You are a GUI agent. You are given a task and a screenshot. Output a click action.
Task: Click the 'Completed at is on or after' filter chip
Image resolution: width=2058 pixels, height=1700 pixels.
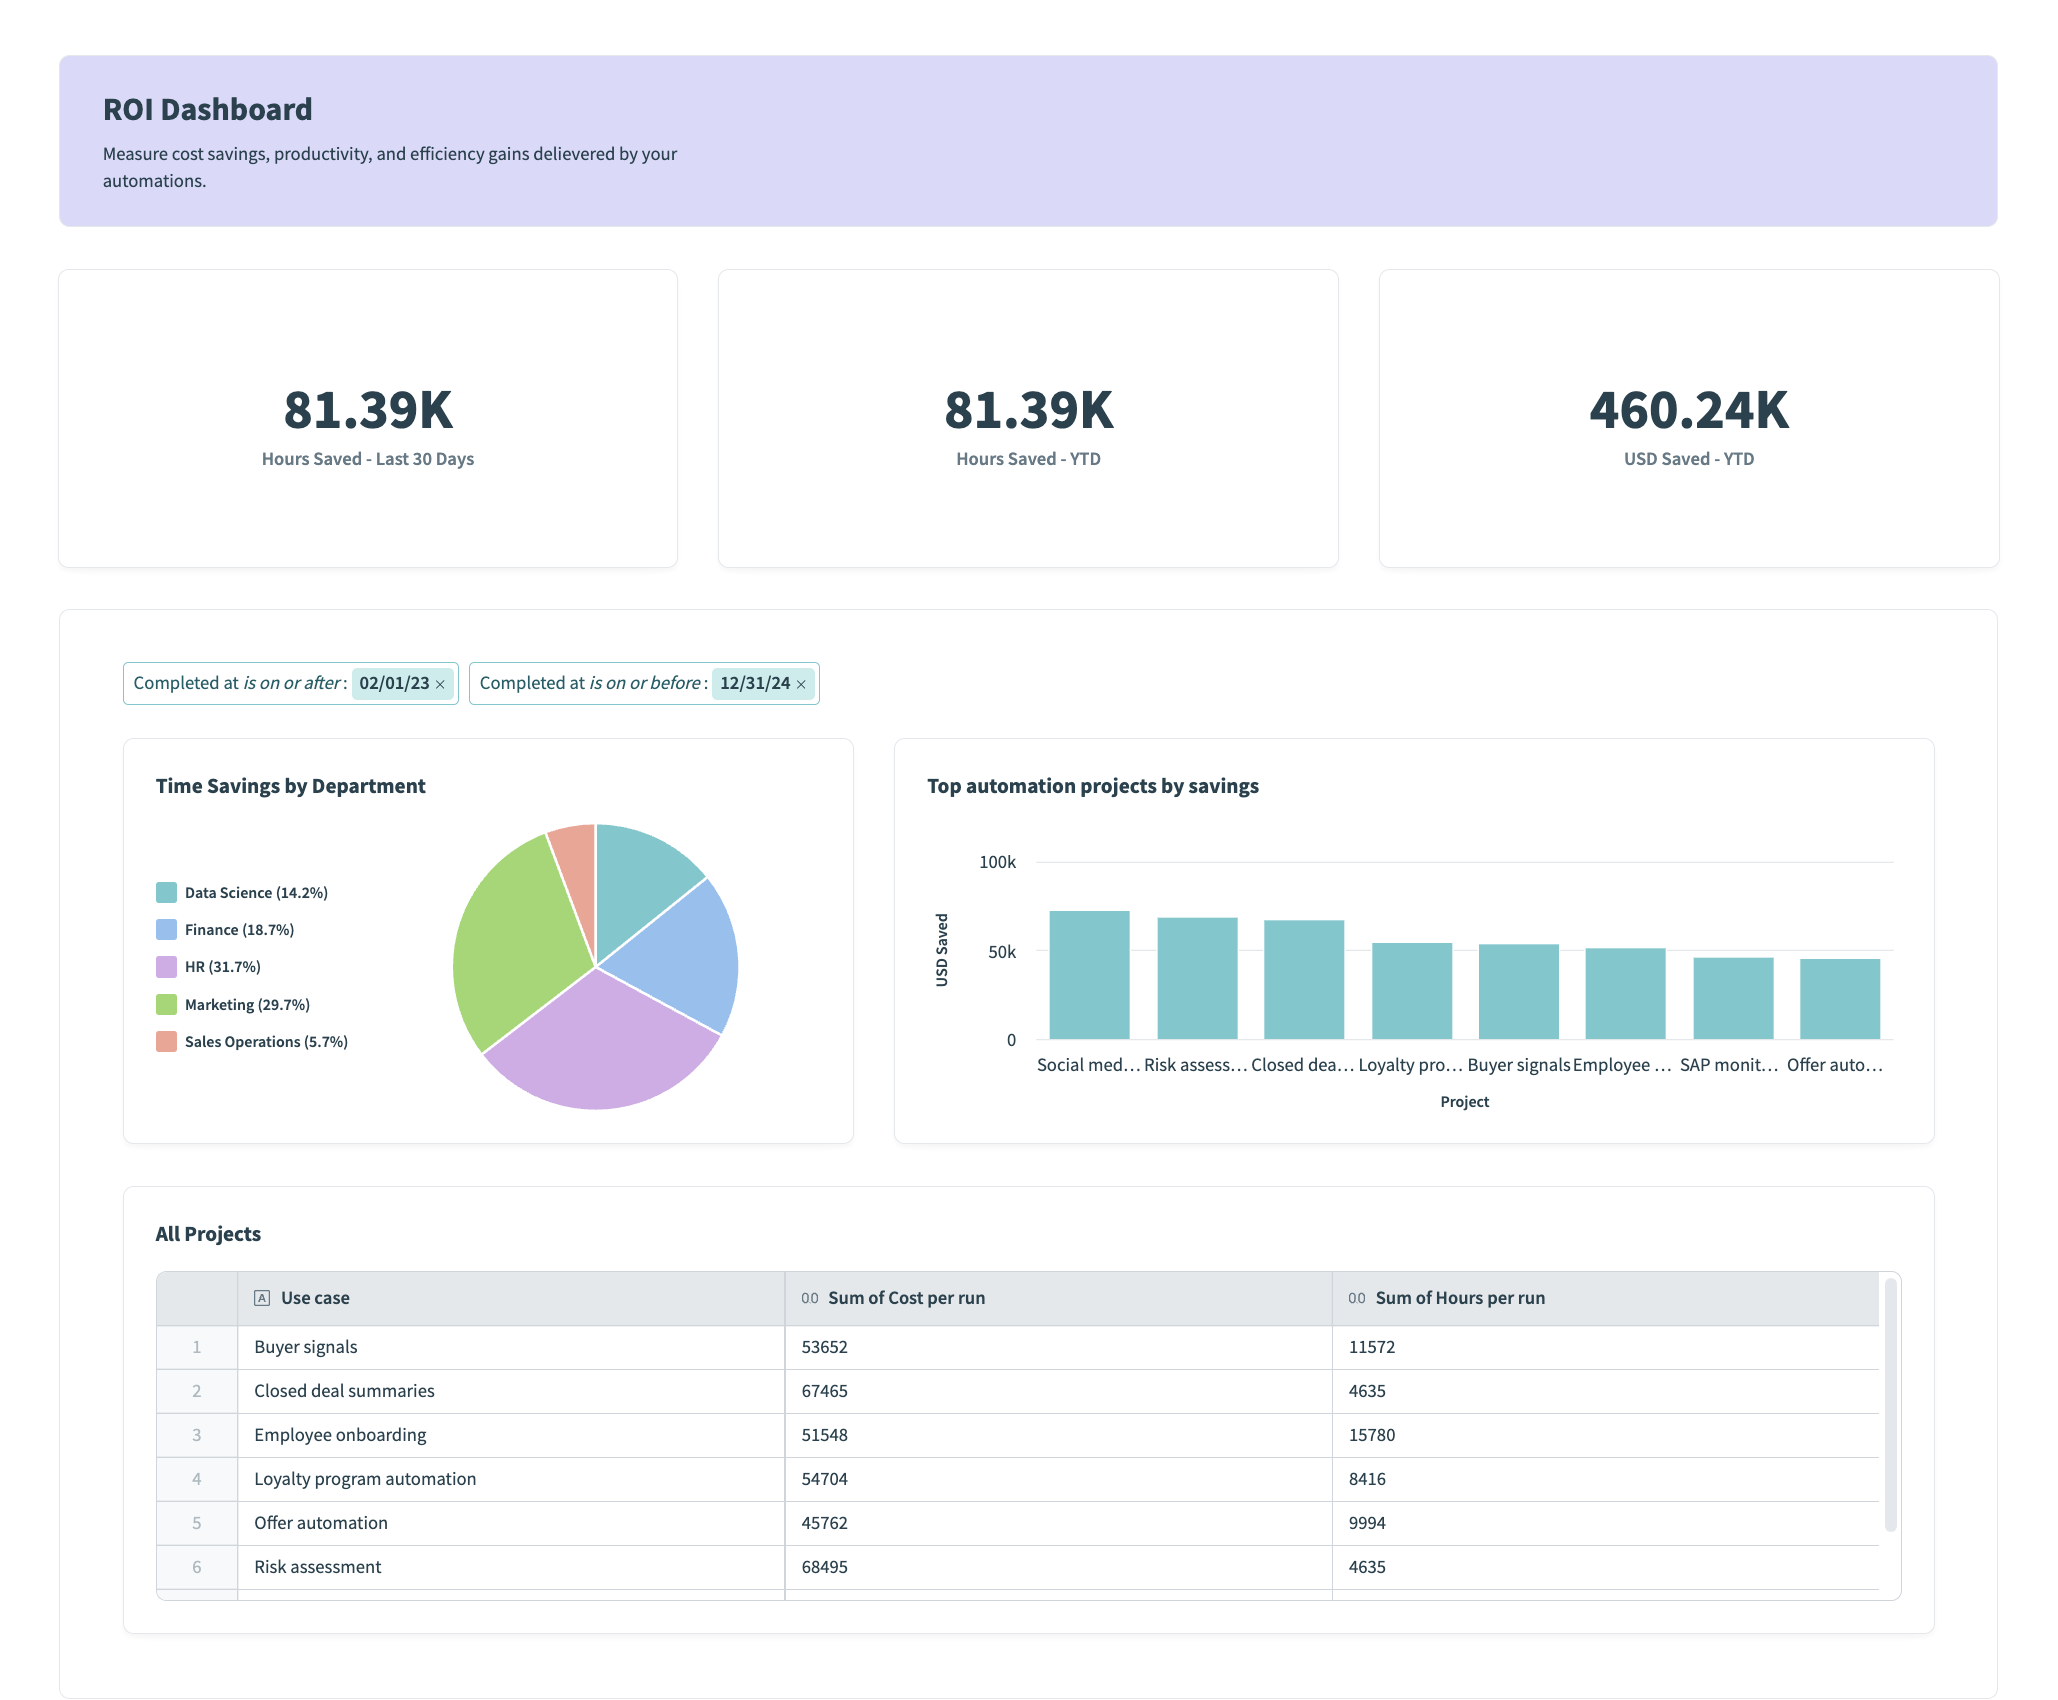240,683
